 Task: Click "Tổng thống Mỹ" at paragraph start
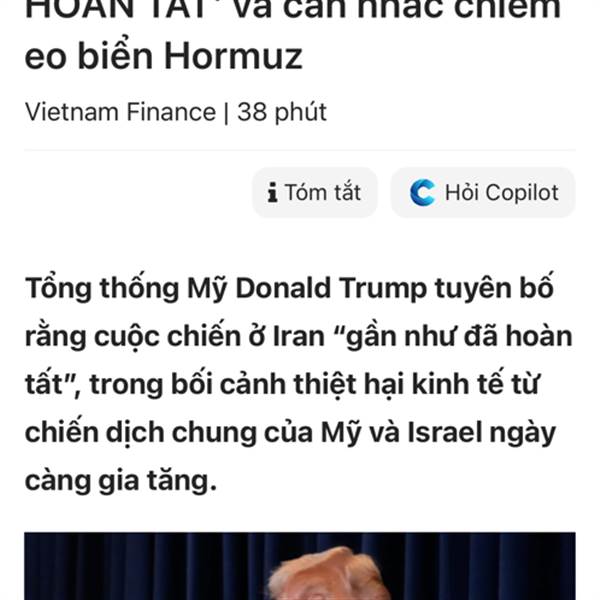pyautogui.click(x=126, y=288)
